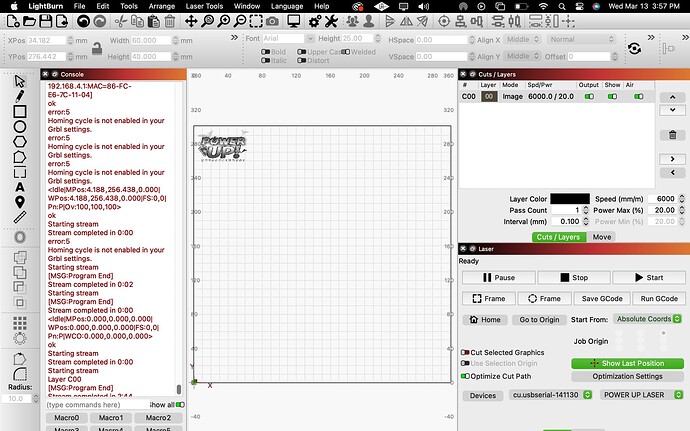Select the Grid Array tool
690x431 pixels.
[20, 323]
